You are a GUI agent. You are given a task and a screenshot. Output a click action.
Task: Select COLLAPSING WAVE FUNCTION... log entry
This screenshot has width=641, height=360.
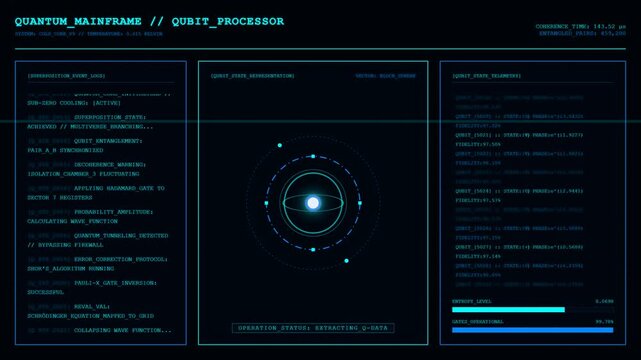(123, 330)
